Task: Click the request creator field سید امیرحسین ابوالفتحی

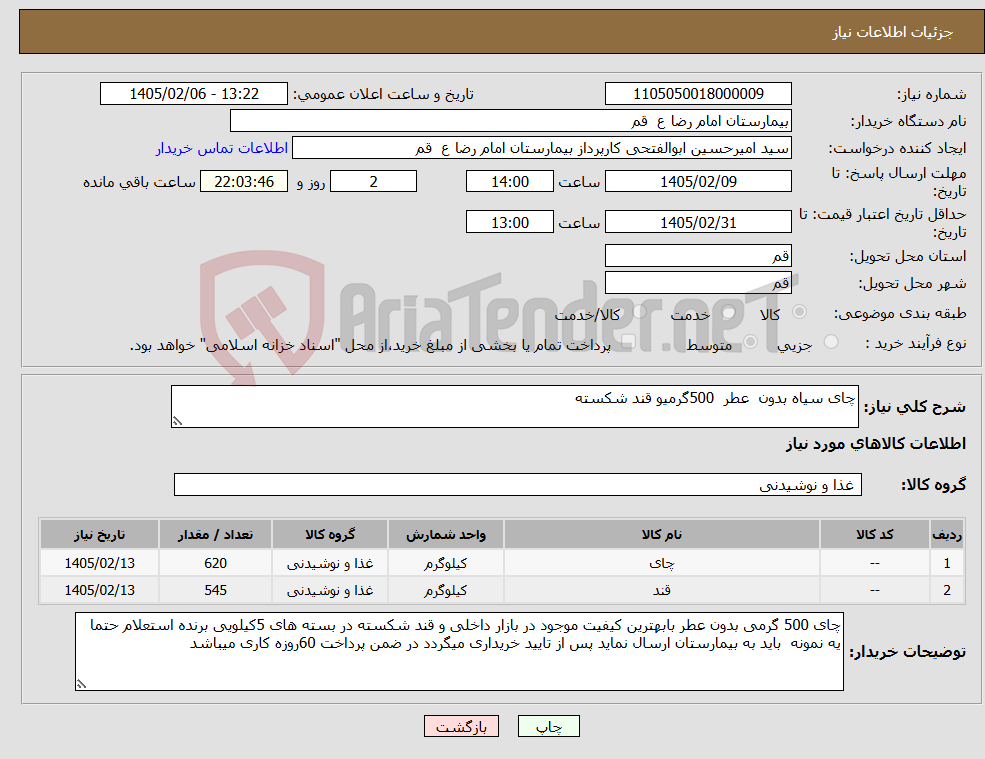Action: (x=541, y=148)
